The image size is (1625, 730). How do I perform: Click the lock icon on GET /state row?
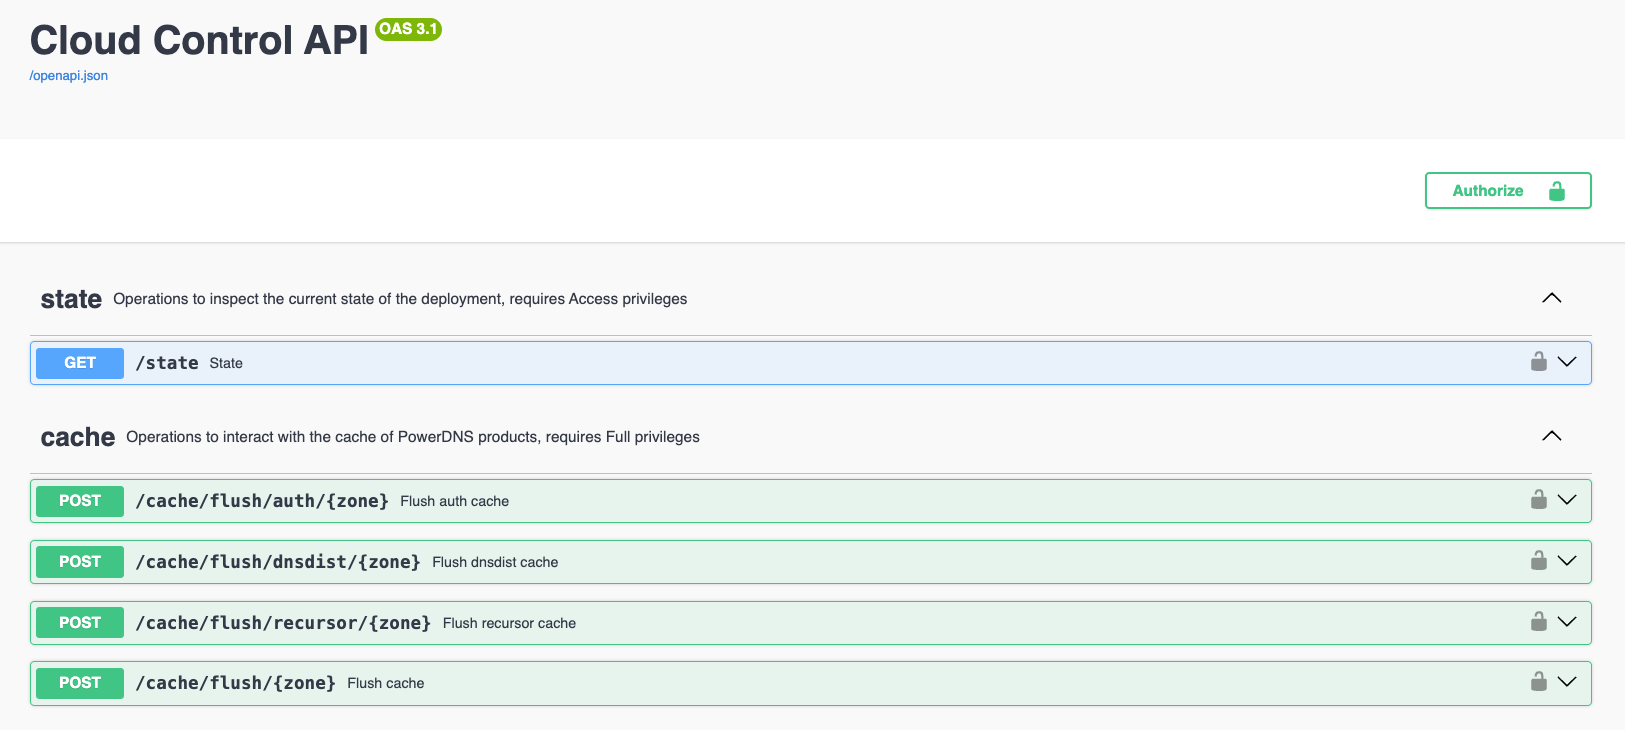[1538, 362]
